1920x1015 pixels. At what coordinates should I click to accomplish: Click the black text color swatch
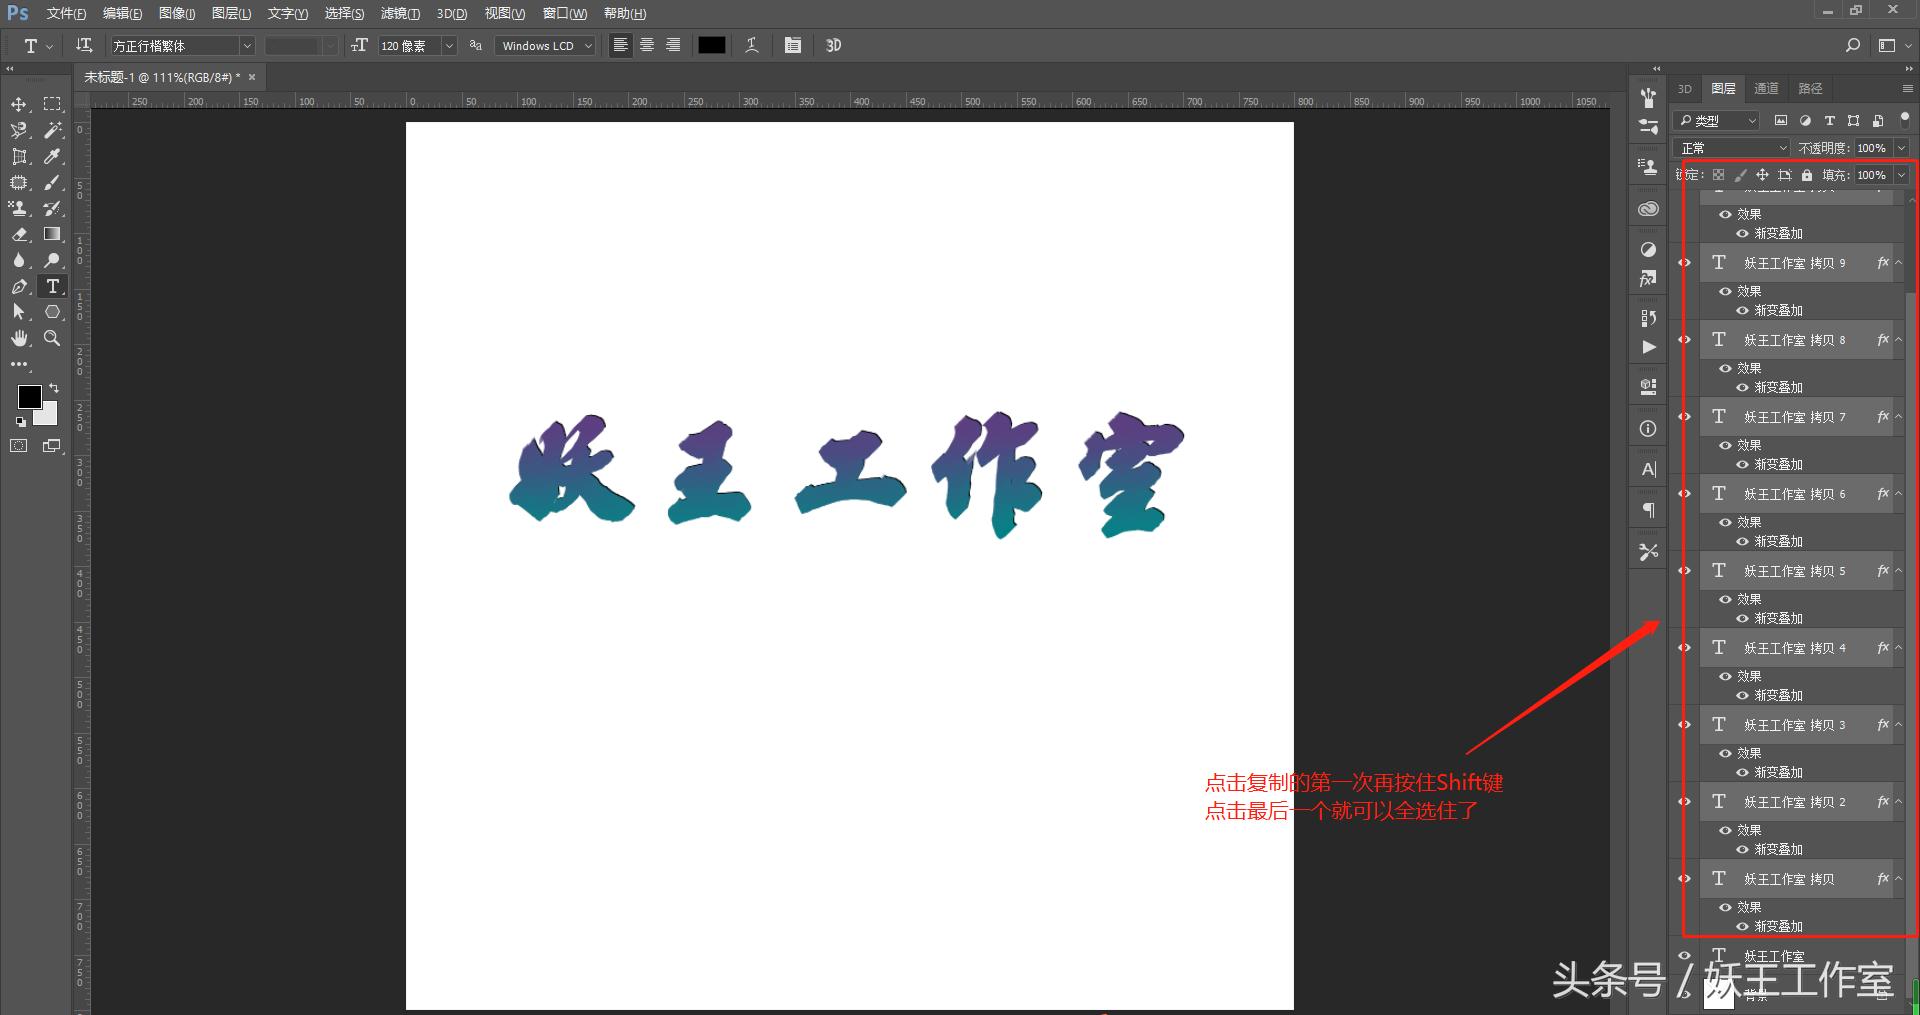coord(711,45)
